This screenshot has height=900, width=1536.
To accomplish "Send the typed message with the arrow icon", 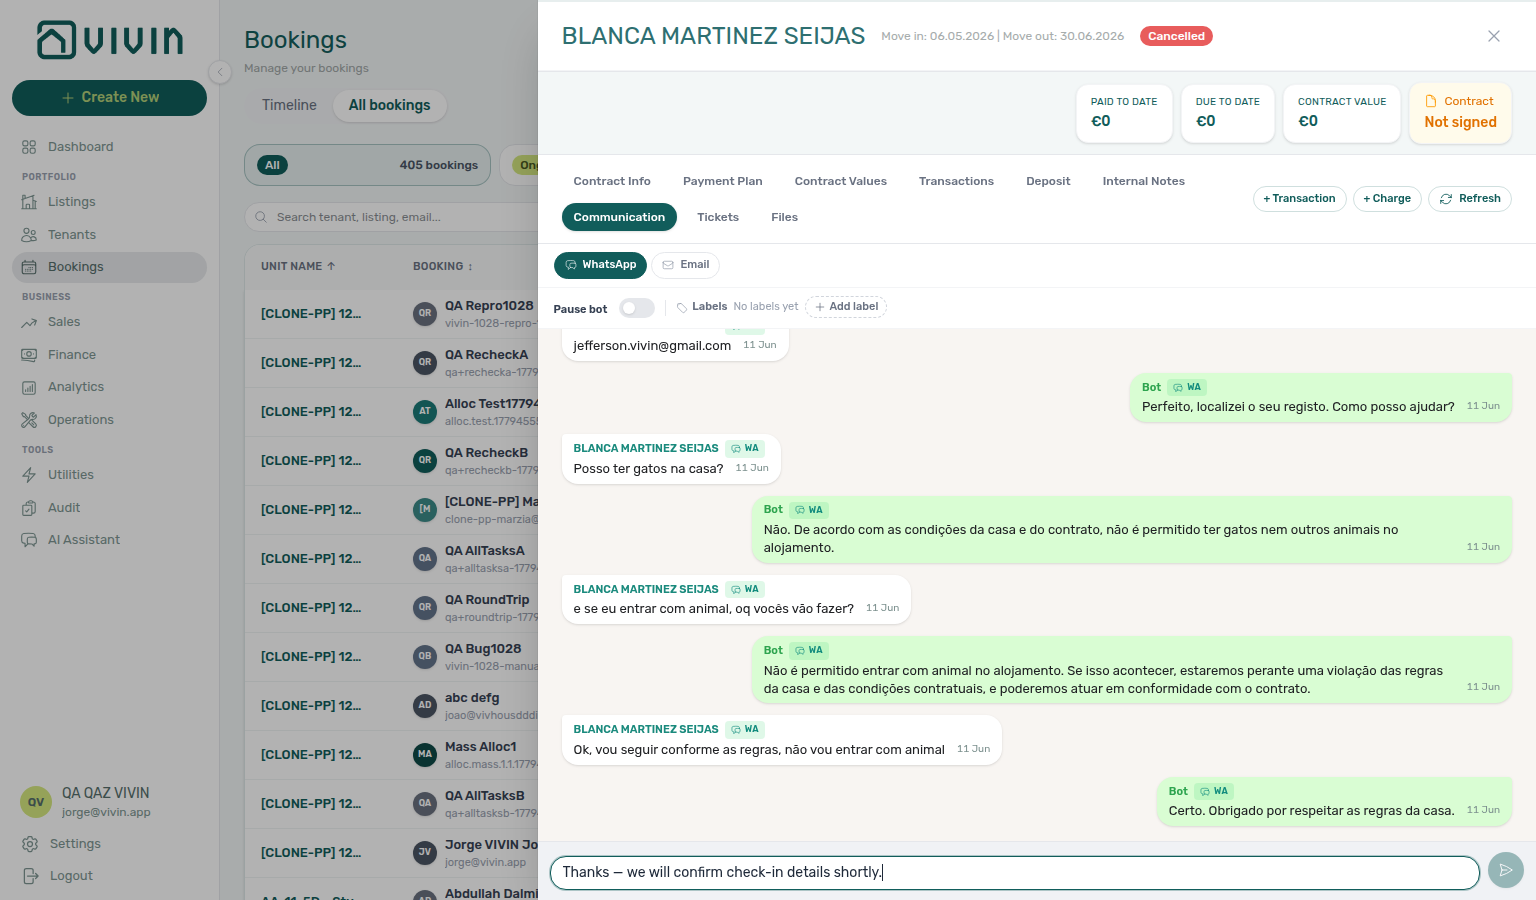I will point(1506,870).
